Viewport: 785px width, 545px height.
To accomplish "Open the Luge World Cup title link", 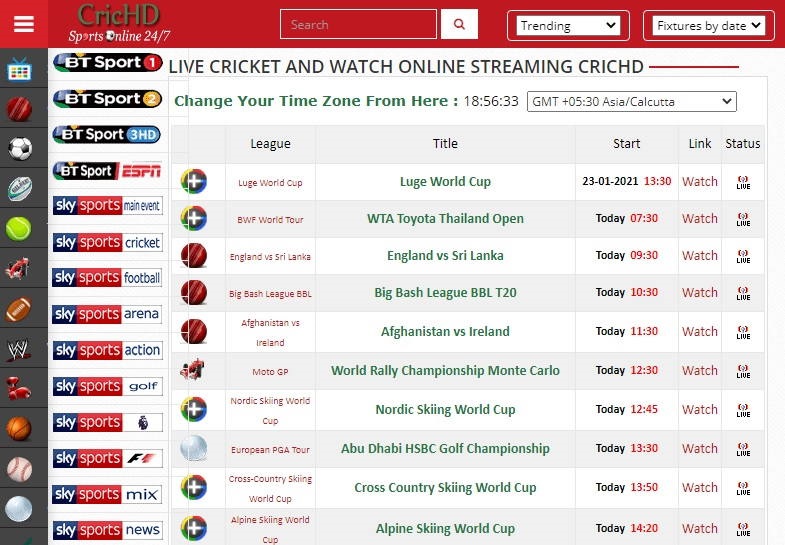I will coord(445,181).
